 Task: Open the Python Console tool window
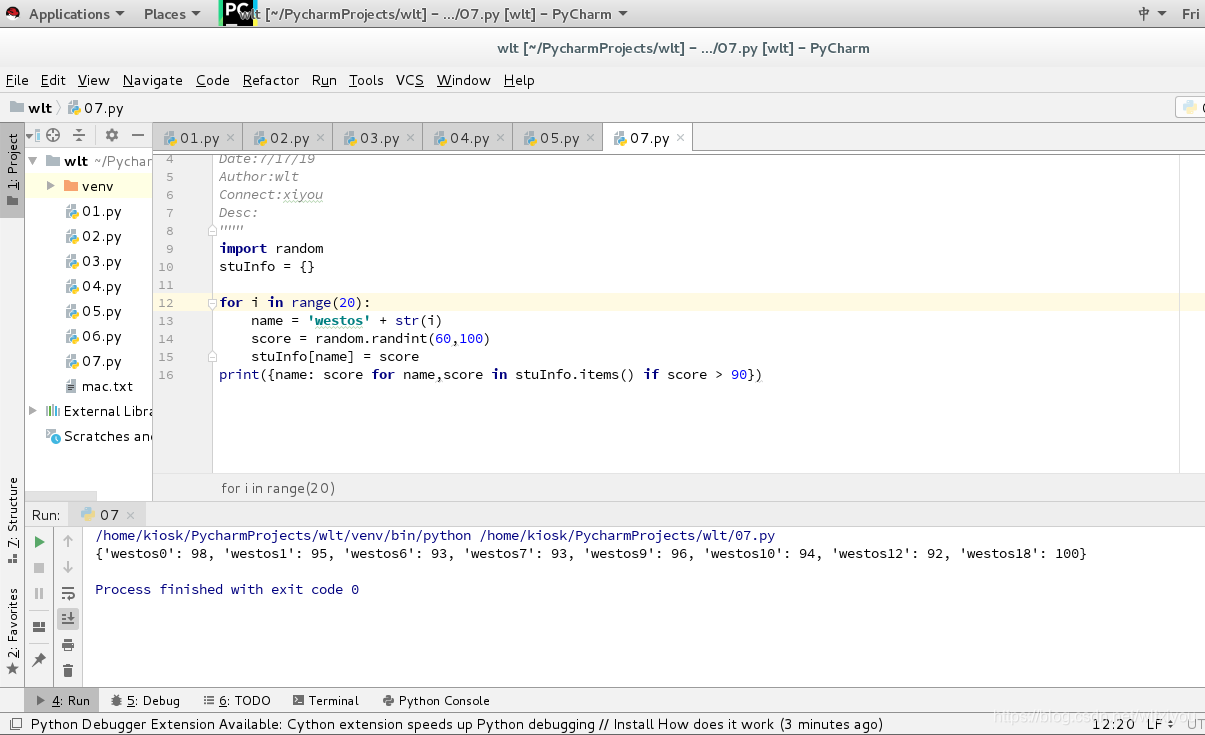[x=435, y=700]
